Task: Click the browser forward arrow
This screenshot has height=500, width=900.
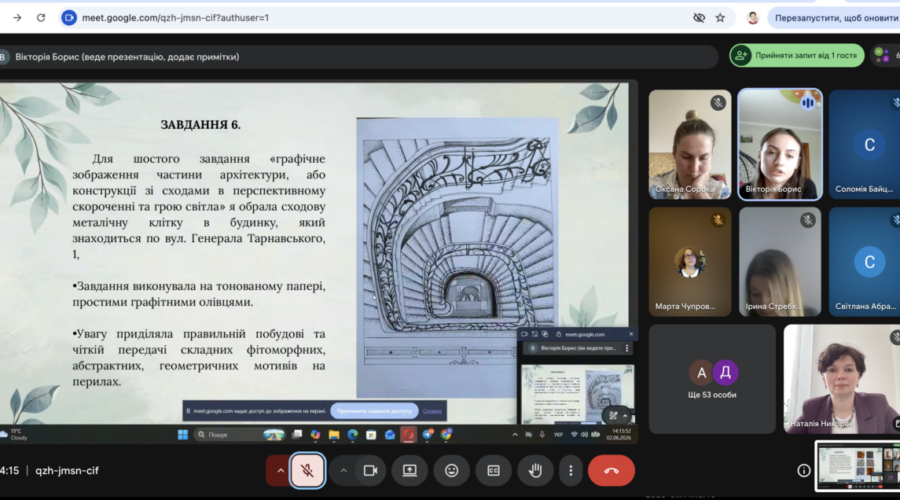Action: tap(17, 18)
